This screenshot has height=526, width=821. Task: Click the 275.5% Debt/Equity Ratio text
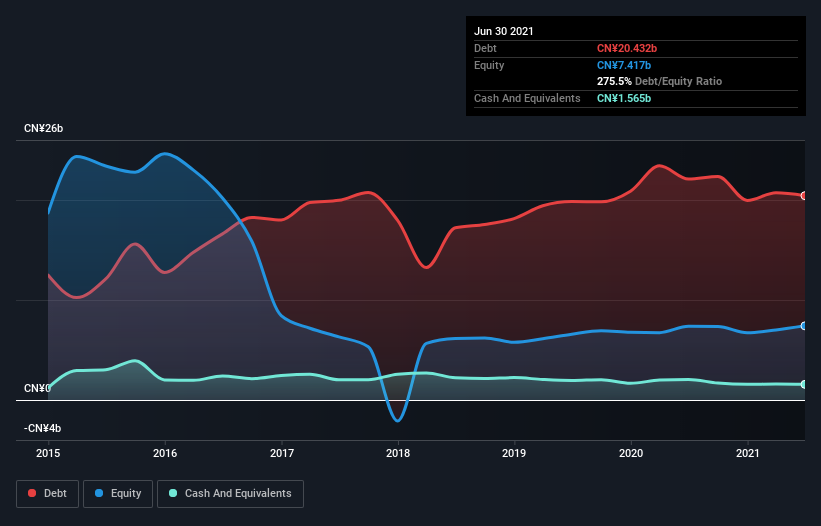659,82
